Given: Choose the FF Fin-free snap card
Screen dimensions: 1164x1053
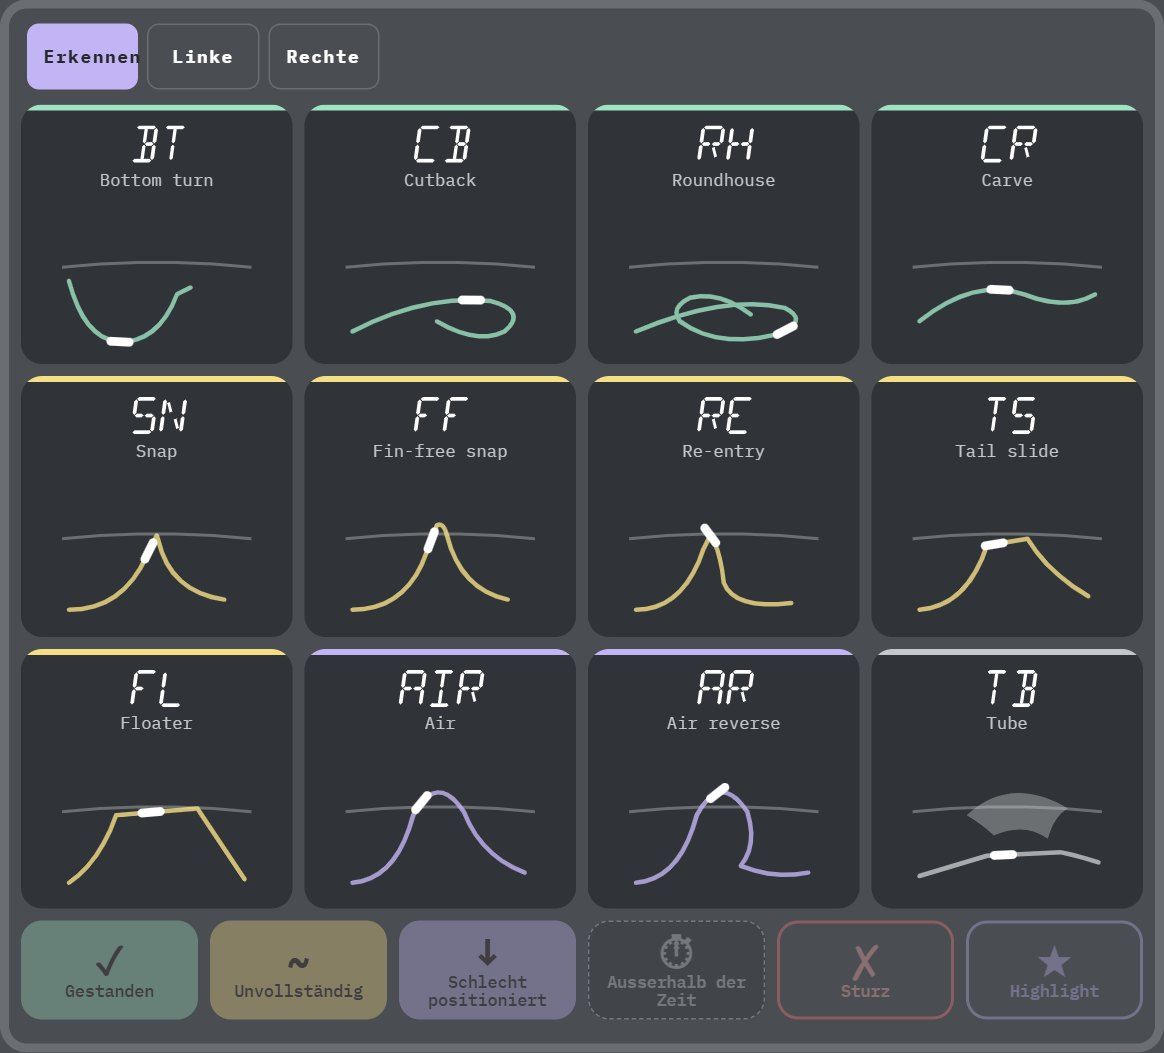Looking at the screenshot, I should (x=440, y=506).
